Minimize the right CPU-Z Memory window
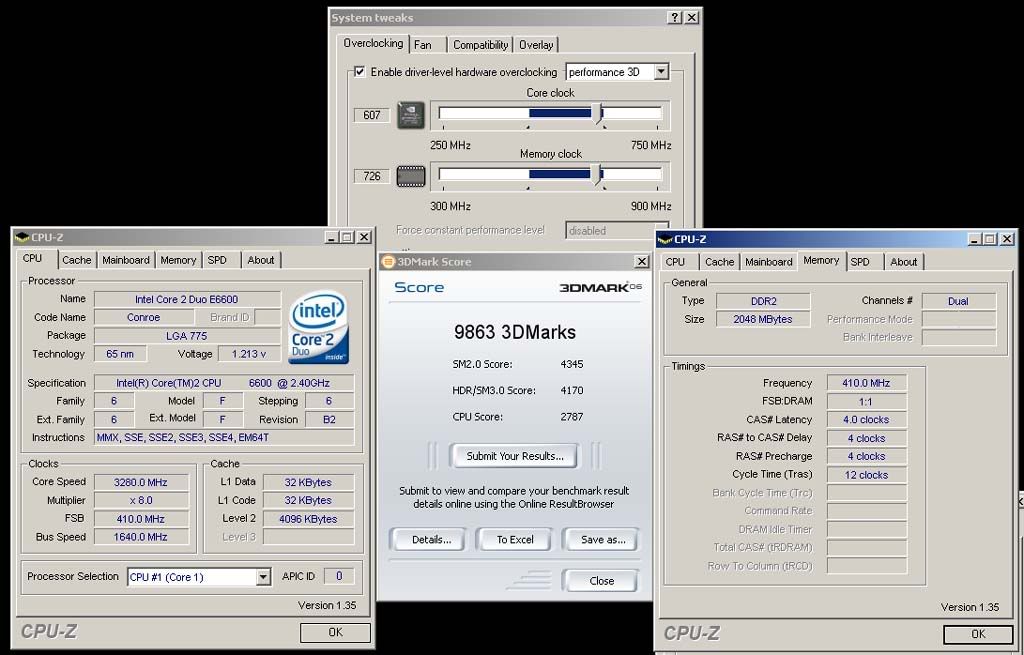Image resolution: width=1024 pixels, height=655 pixels. [975, 239]
